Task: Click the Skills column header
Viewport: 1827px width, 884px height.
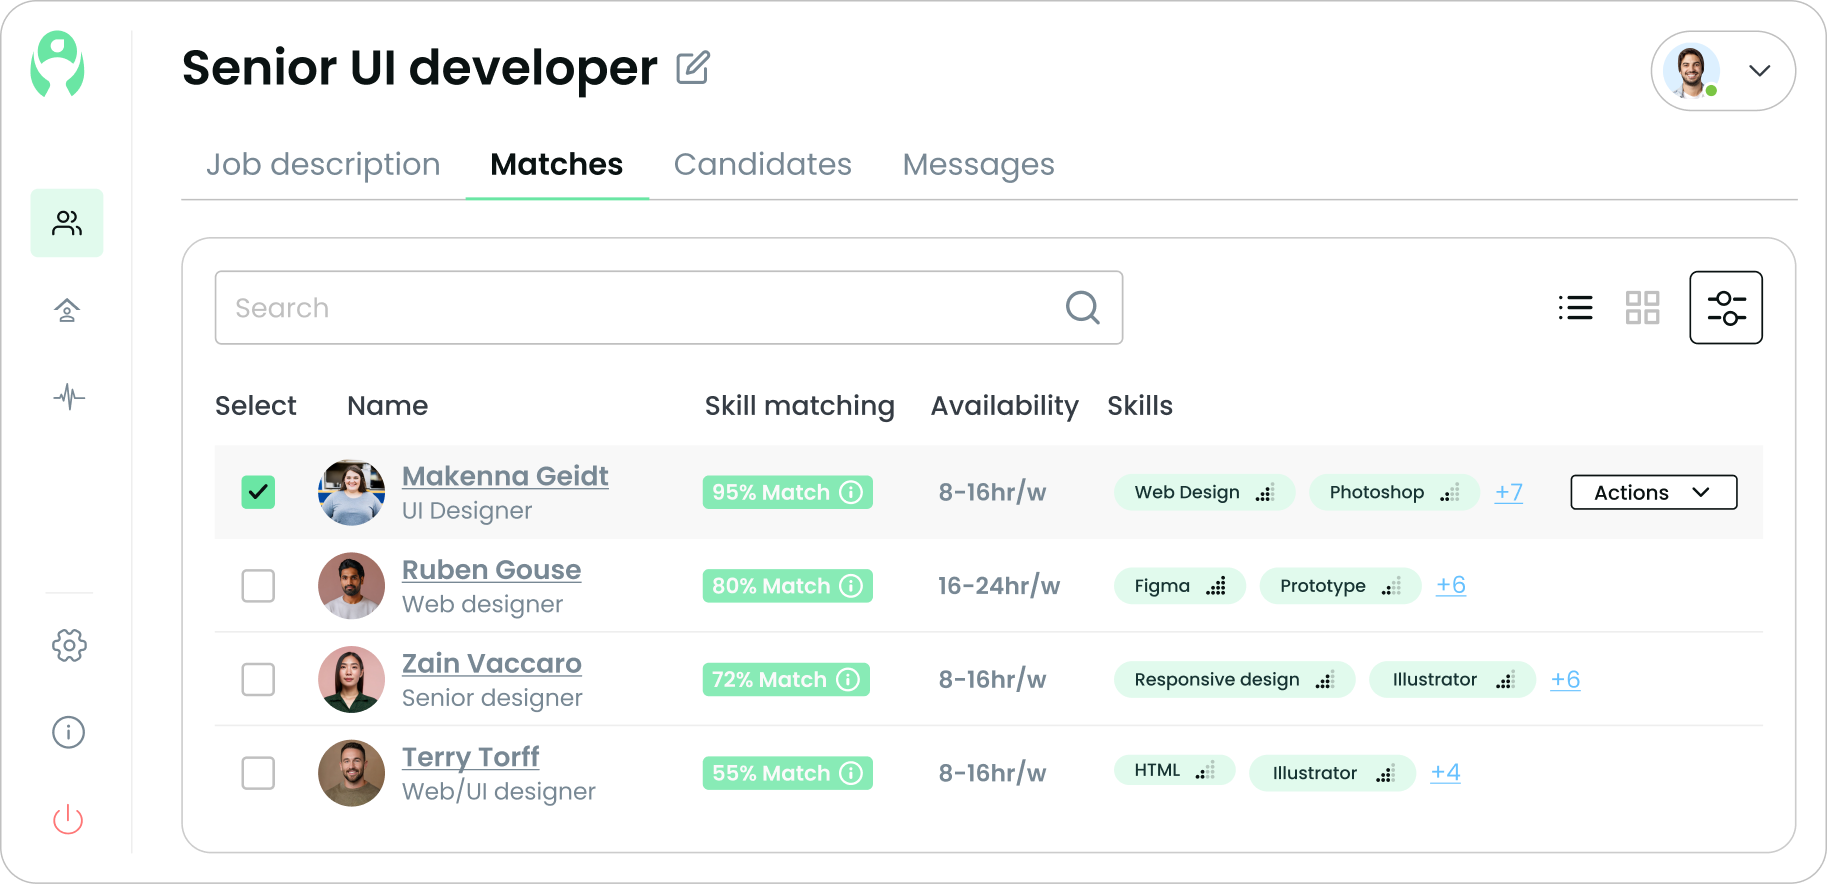Action: point(1140,406)
